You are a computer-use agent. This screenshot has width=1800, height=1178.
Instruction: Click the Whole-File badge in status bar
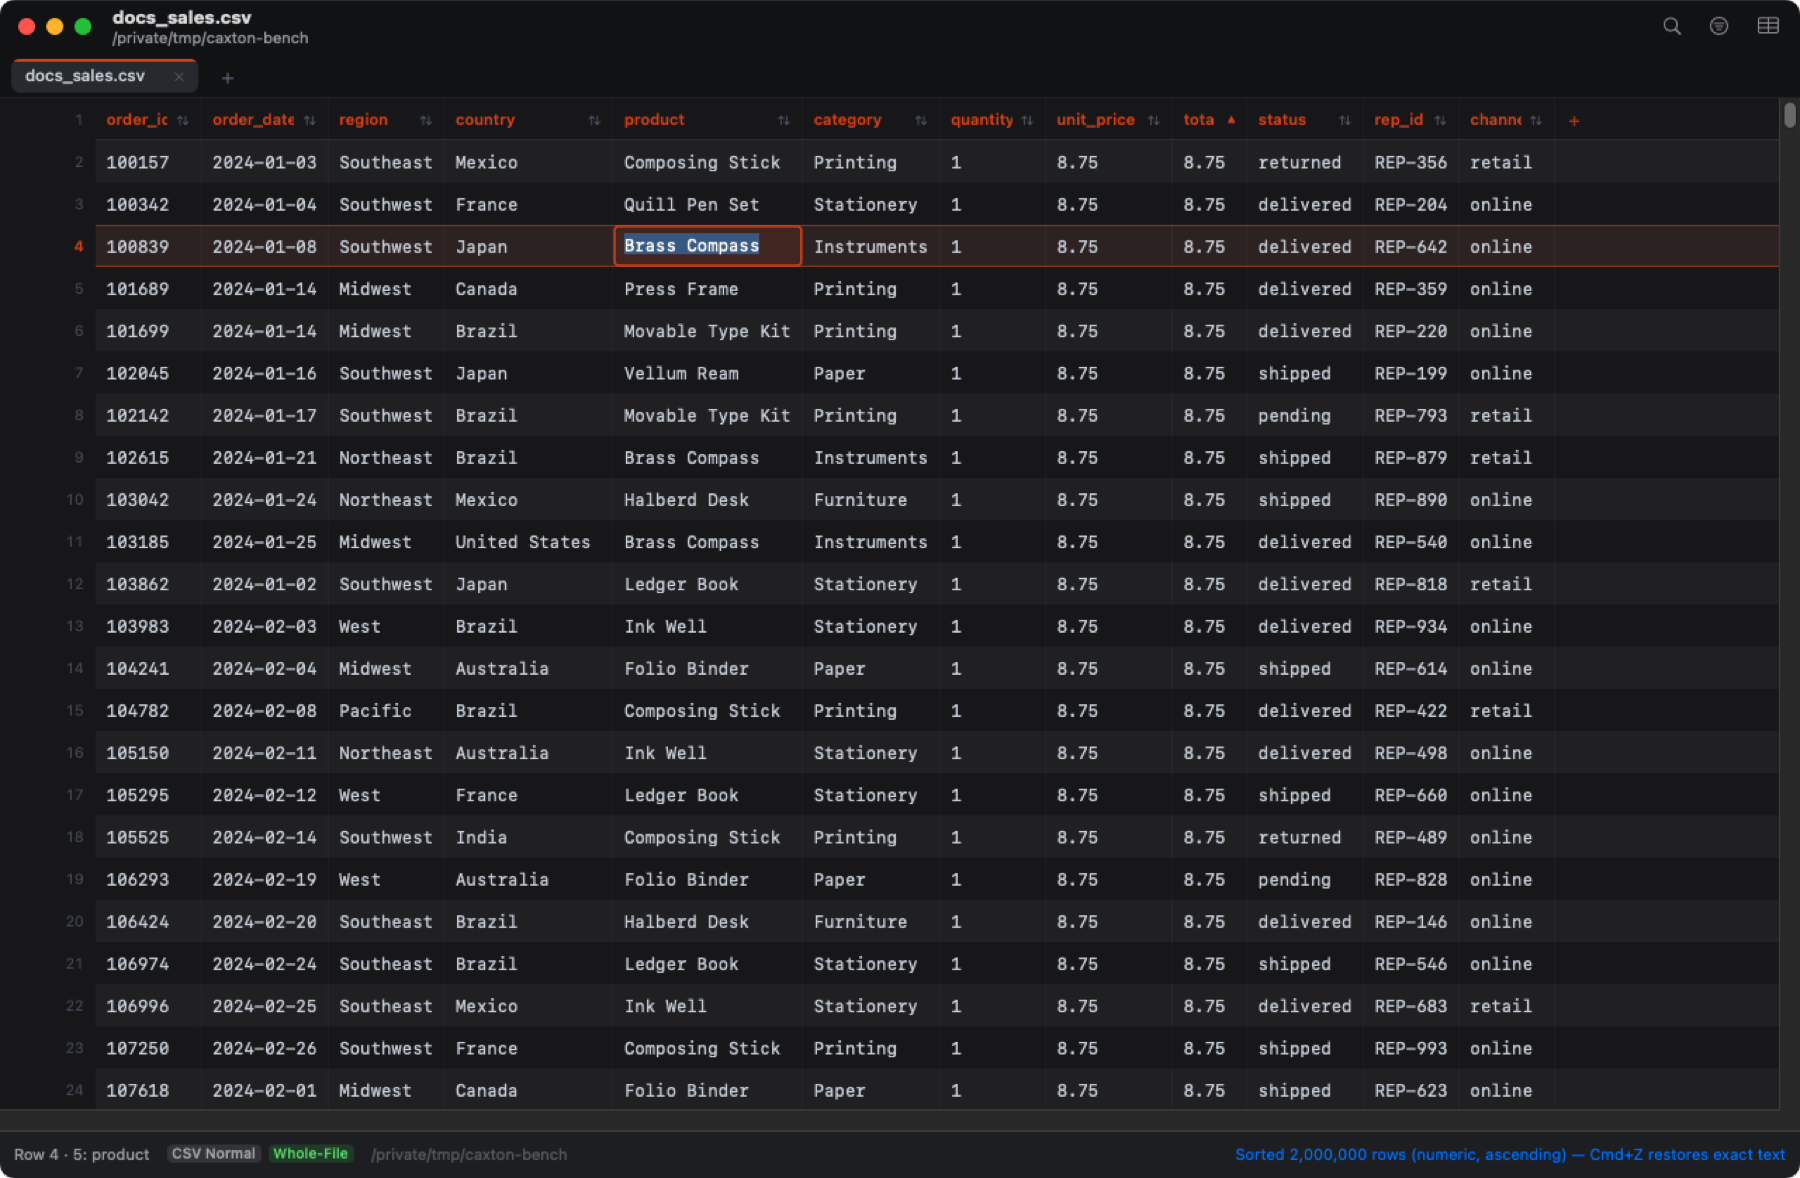click(x=311, y=1154)
